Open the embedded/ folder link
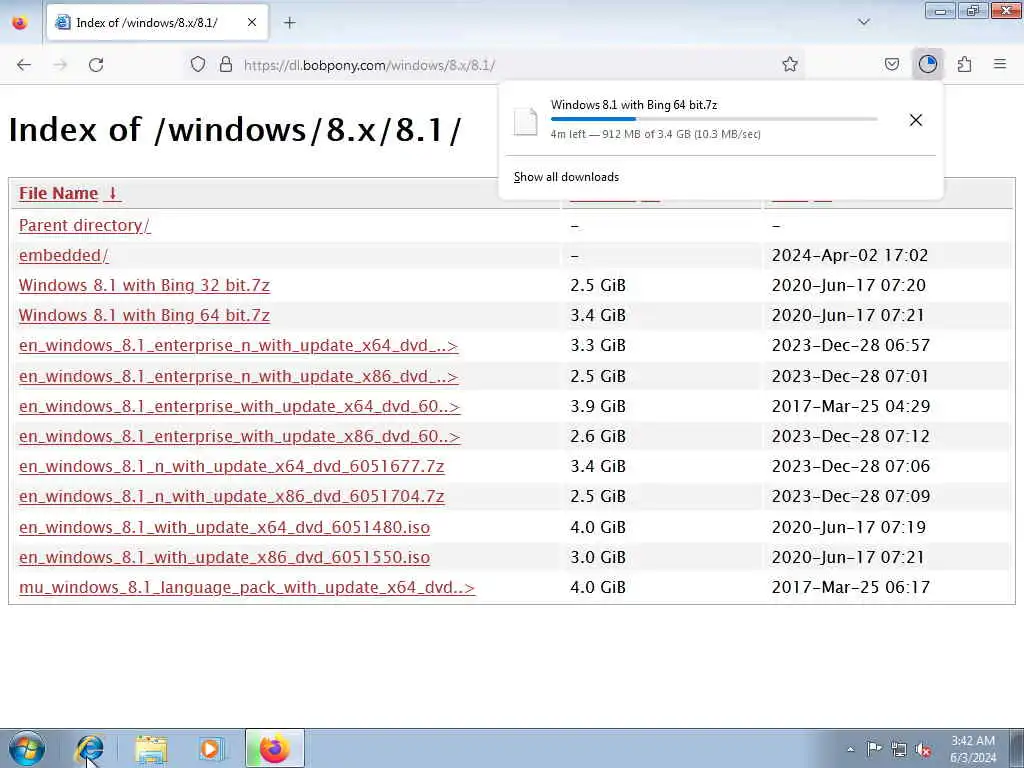The width and height of the screenshot is (1024, 768). click(63, 255)
